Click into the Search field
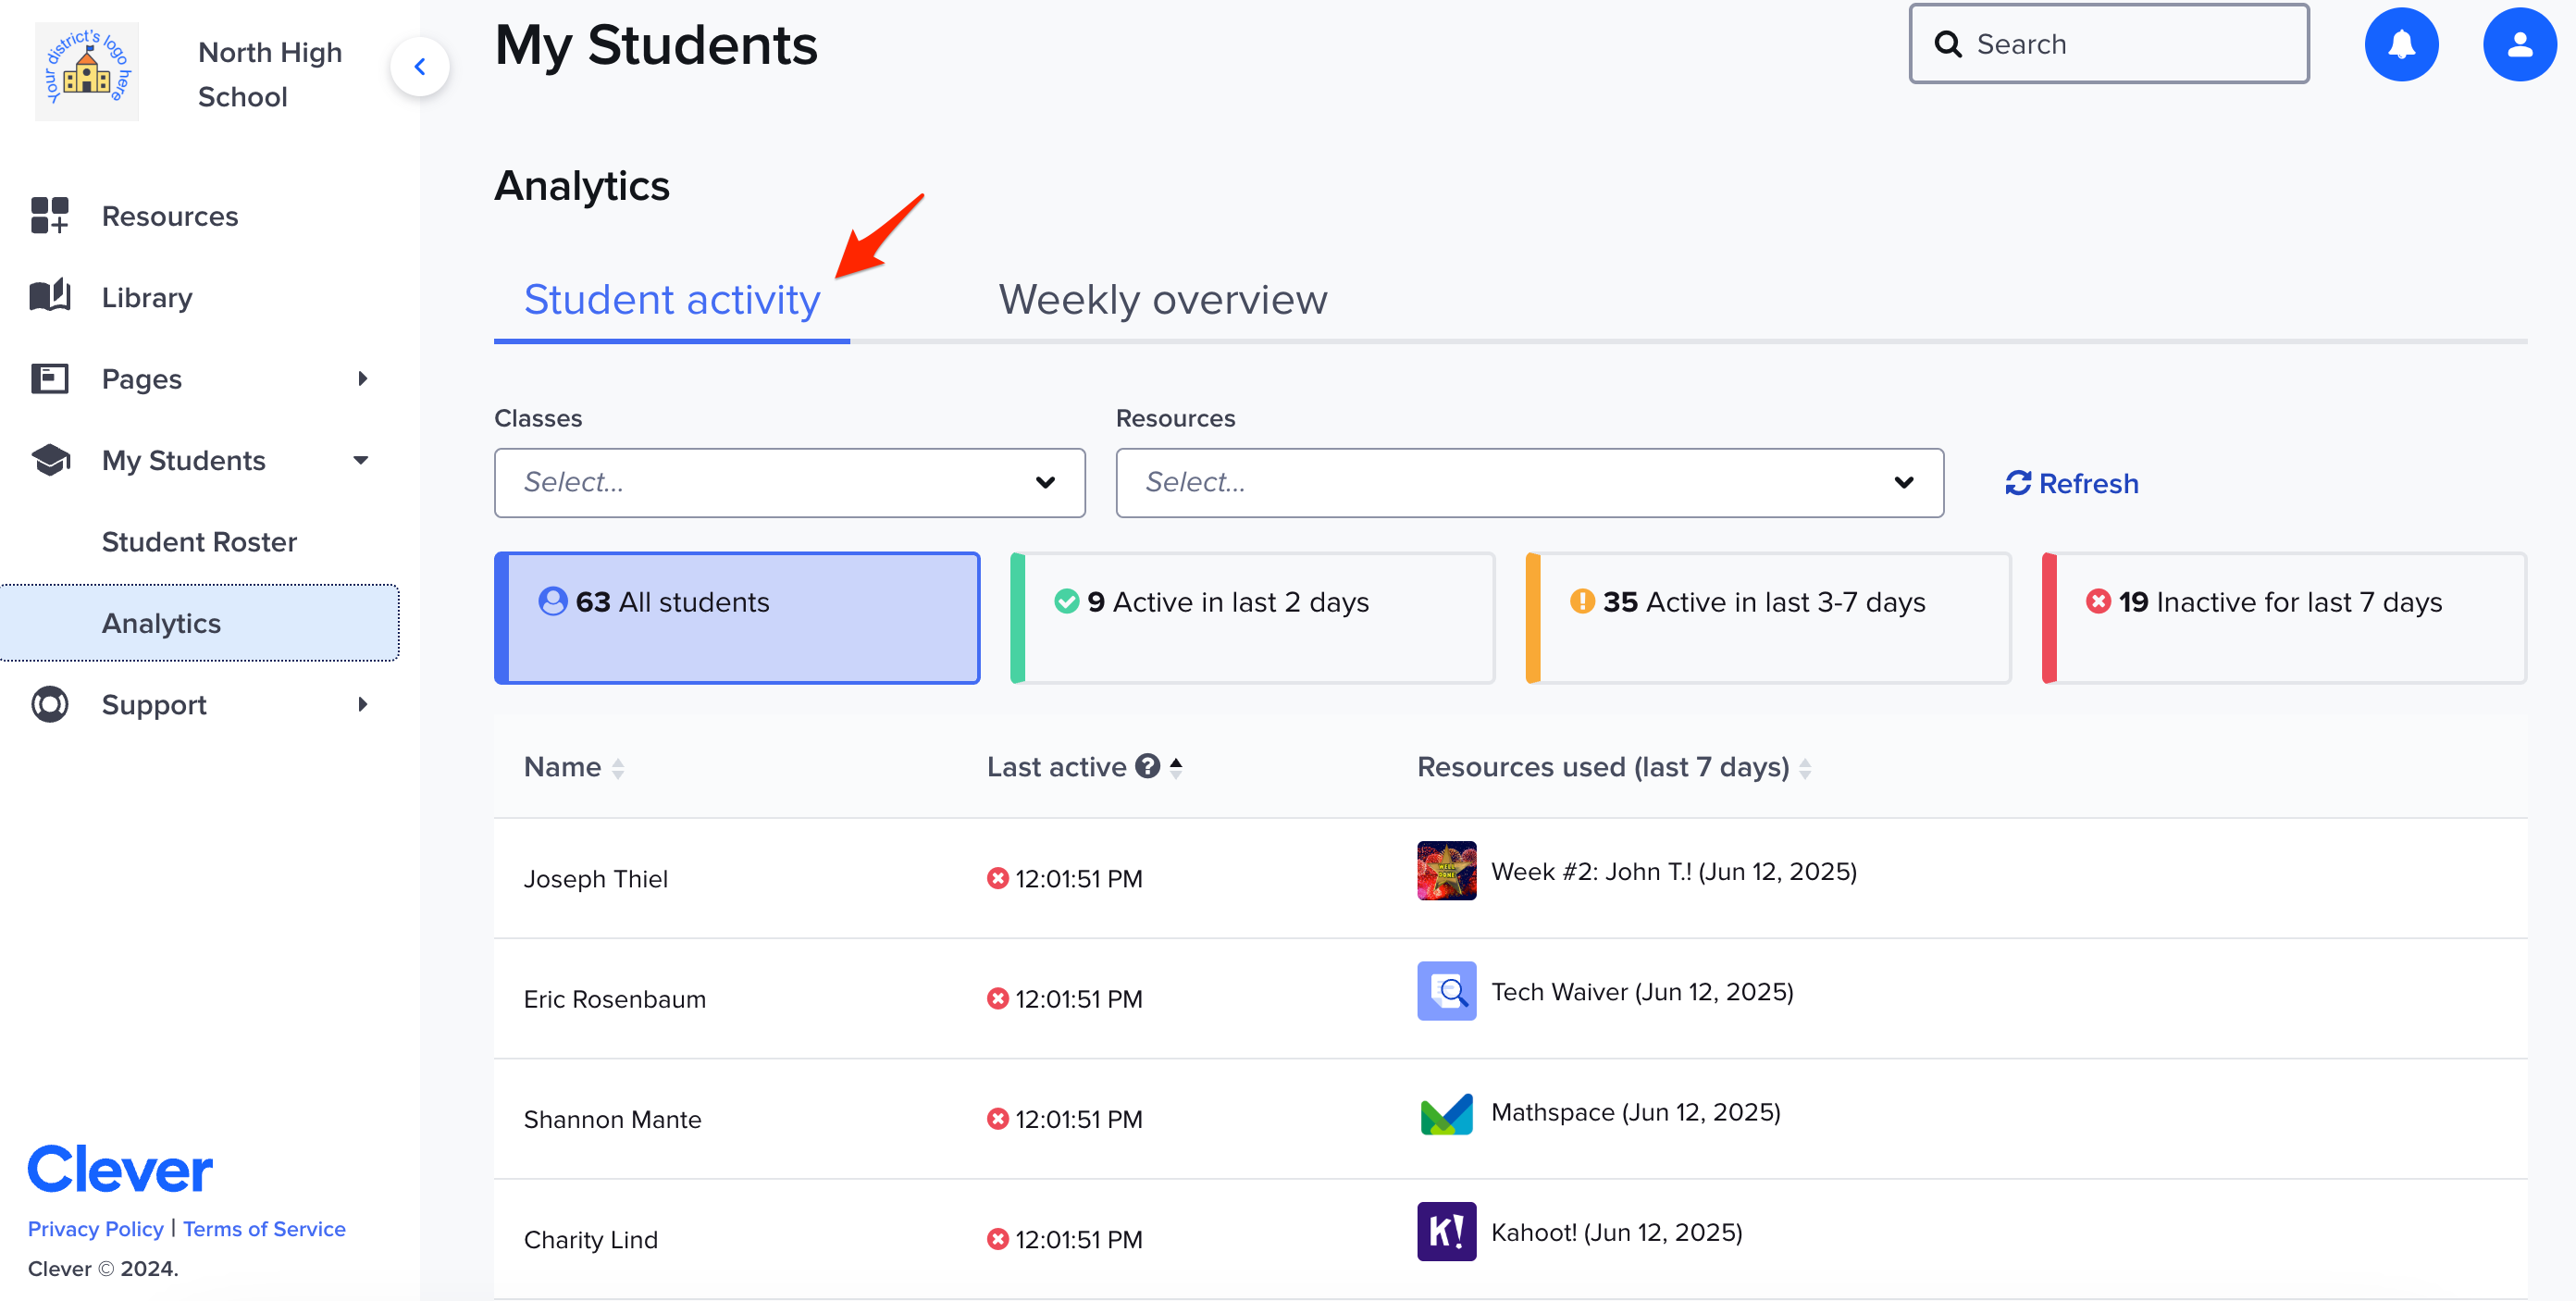 pos(2108,44)
